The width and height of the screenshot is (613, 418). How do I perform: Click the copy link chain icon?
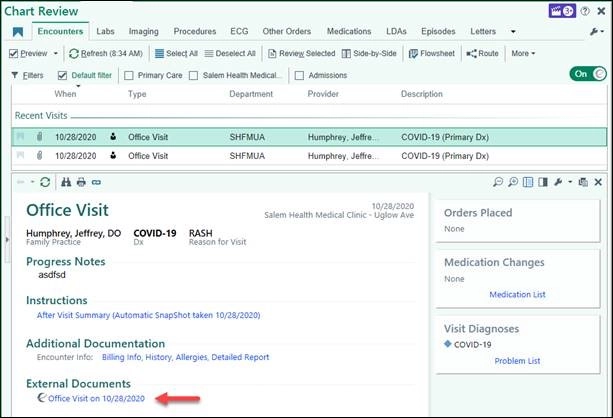pos(96,182)
